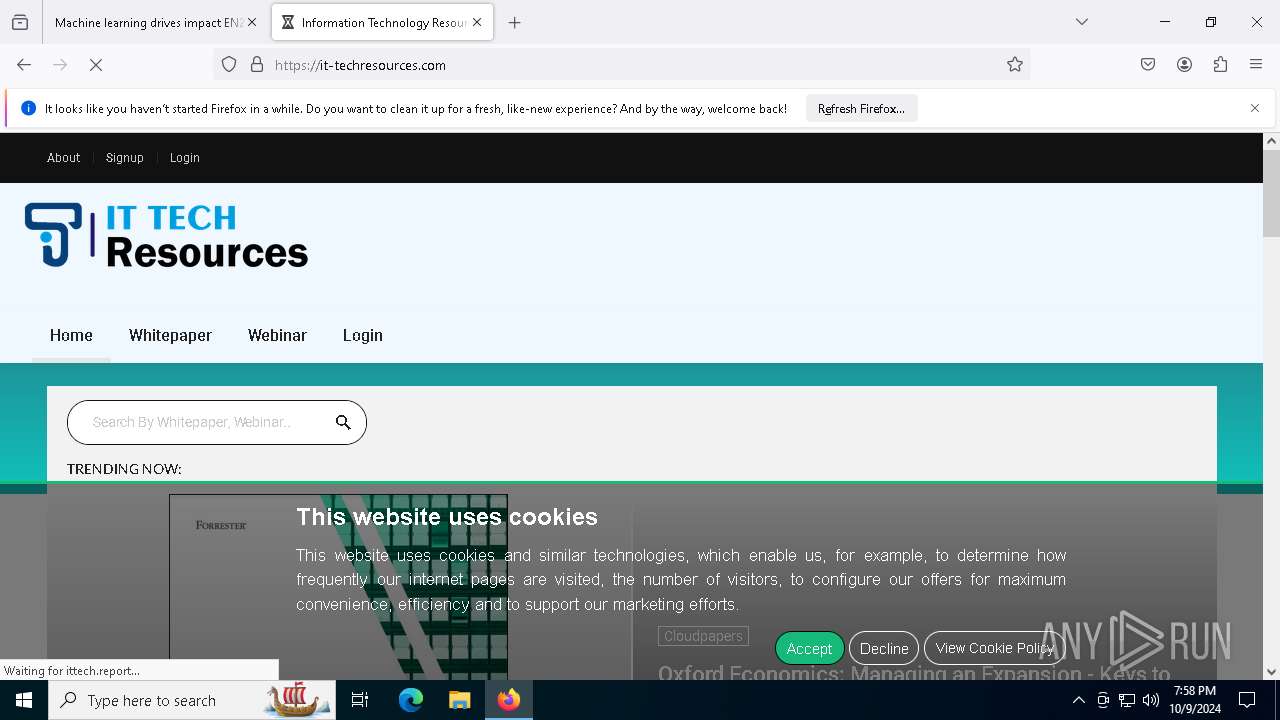This screenshot has width=1280, height=720.
Task: Switch to Firefox taskbar icon
Action: [509, 700]
